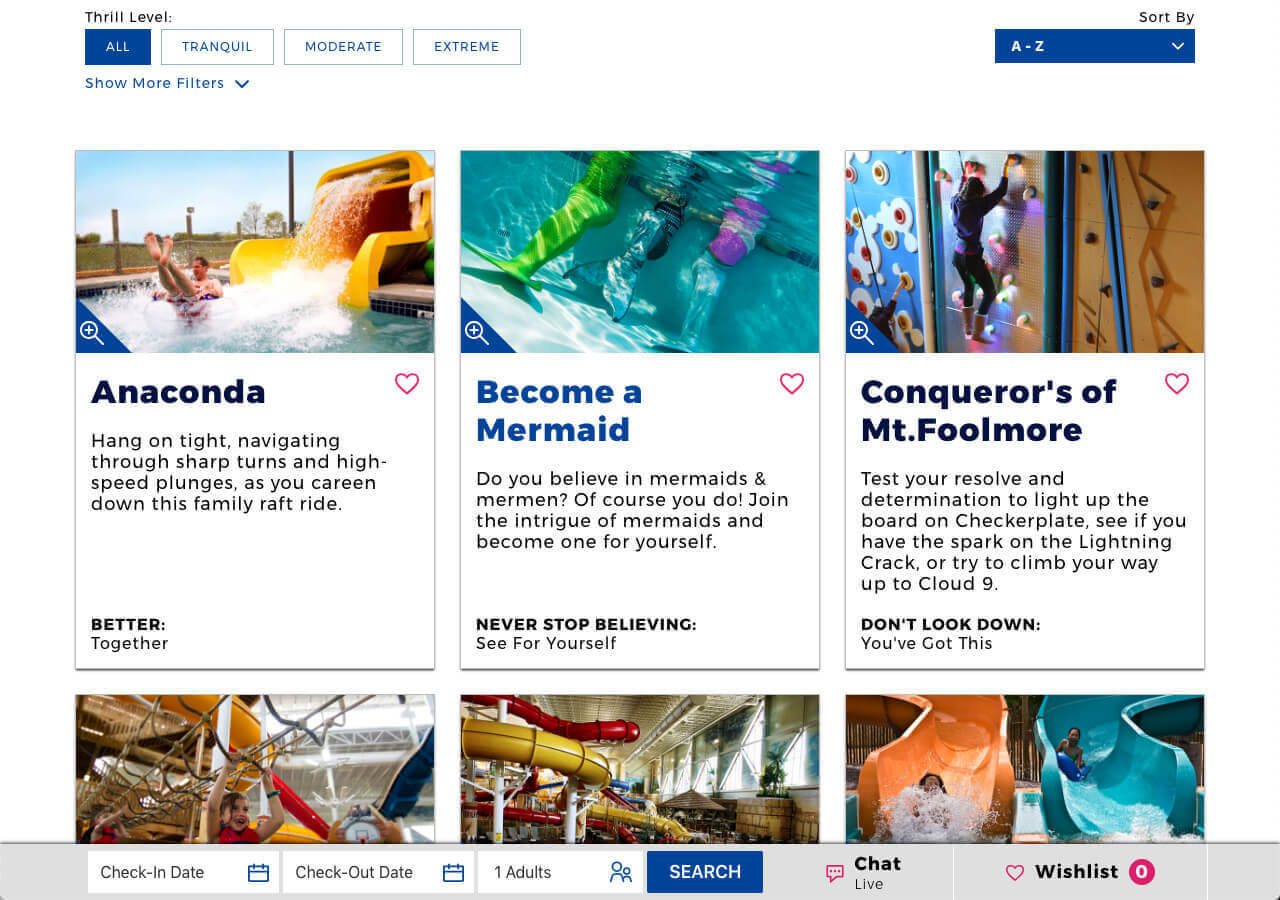Click the blue SEARCH button
1280x900 pixels.
(705, 872)
